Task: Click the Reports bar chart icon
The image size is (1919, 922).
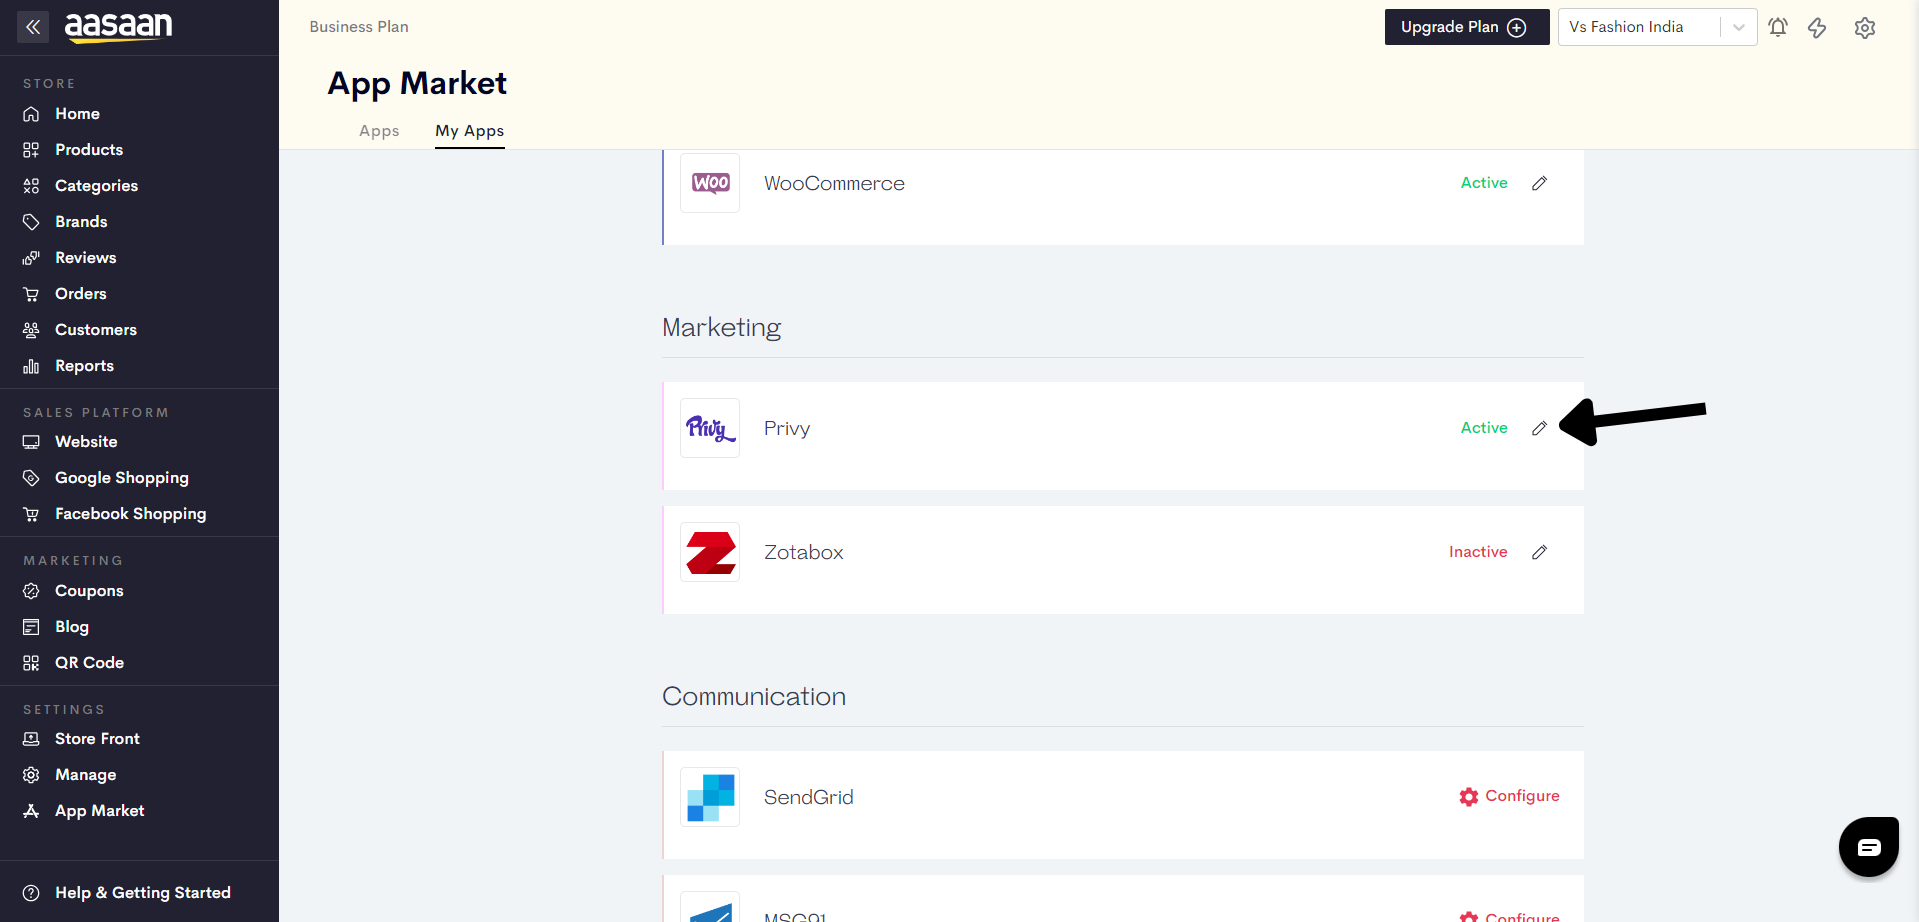Action: pyautogui.click(x=31, y=366)
